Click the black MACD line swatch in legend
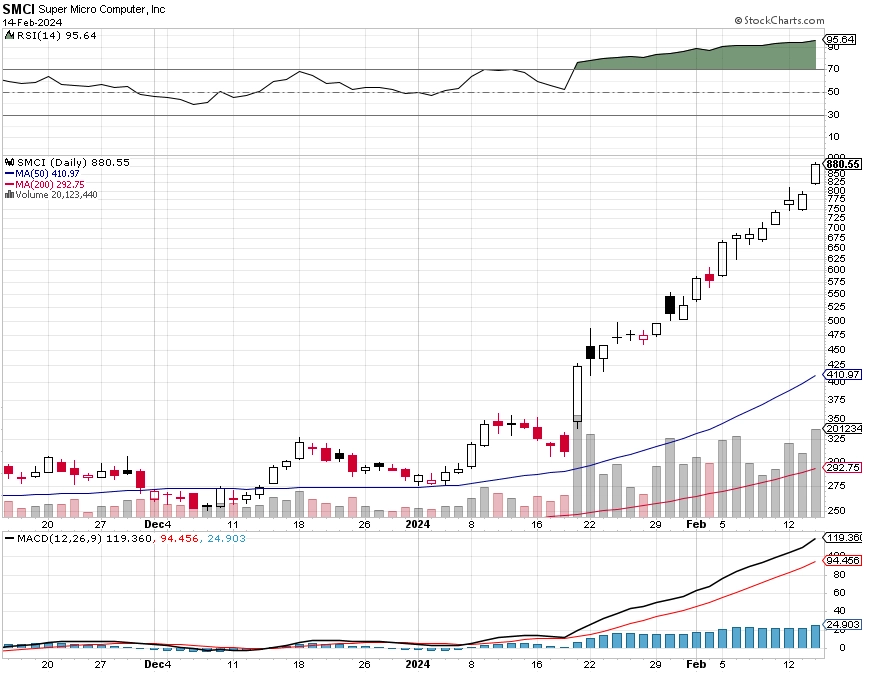This screenshot has width=869, height=673. [9, 538]
